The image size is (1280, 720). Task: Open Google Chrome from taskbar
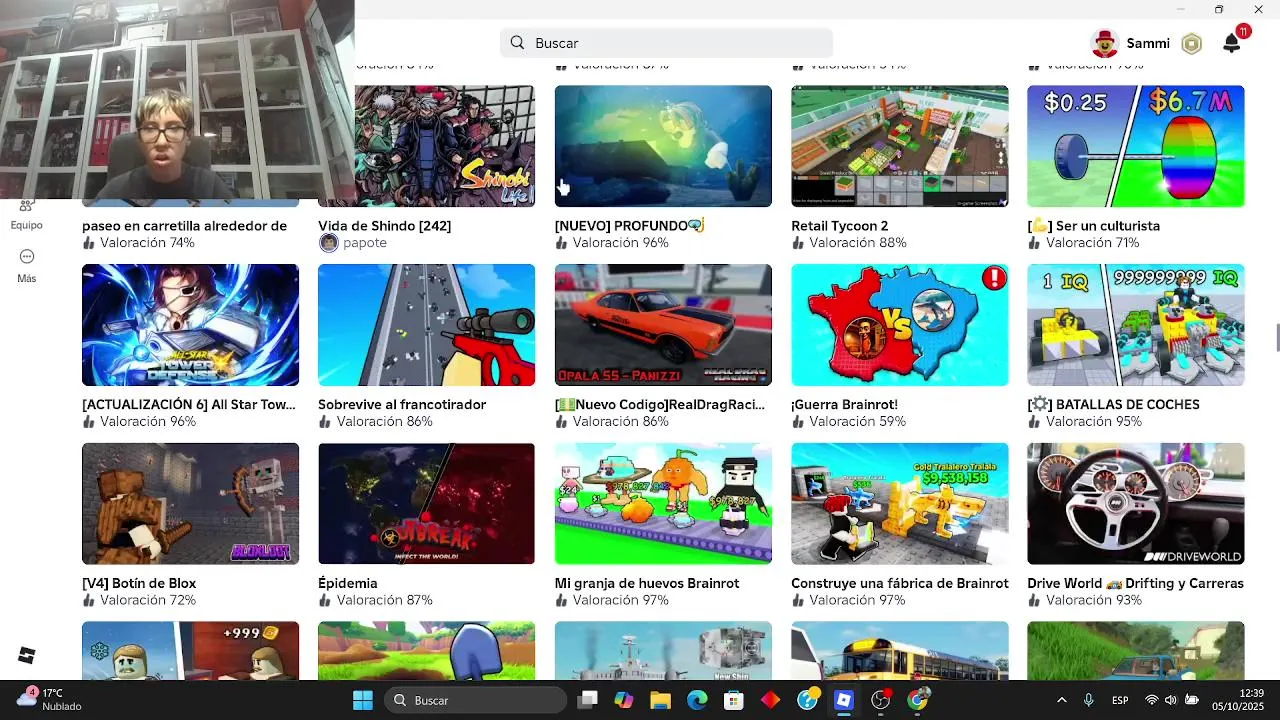tap(918, 700)
